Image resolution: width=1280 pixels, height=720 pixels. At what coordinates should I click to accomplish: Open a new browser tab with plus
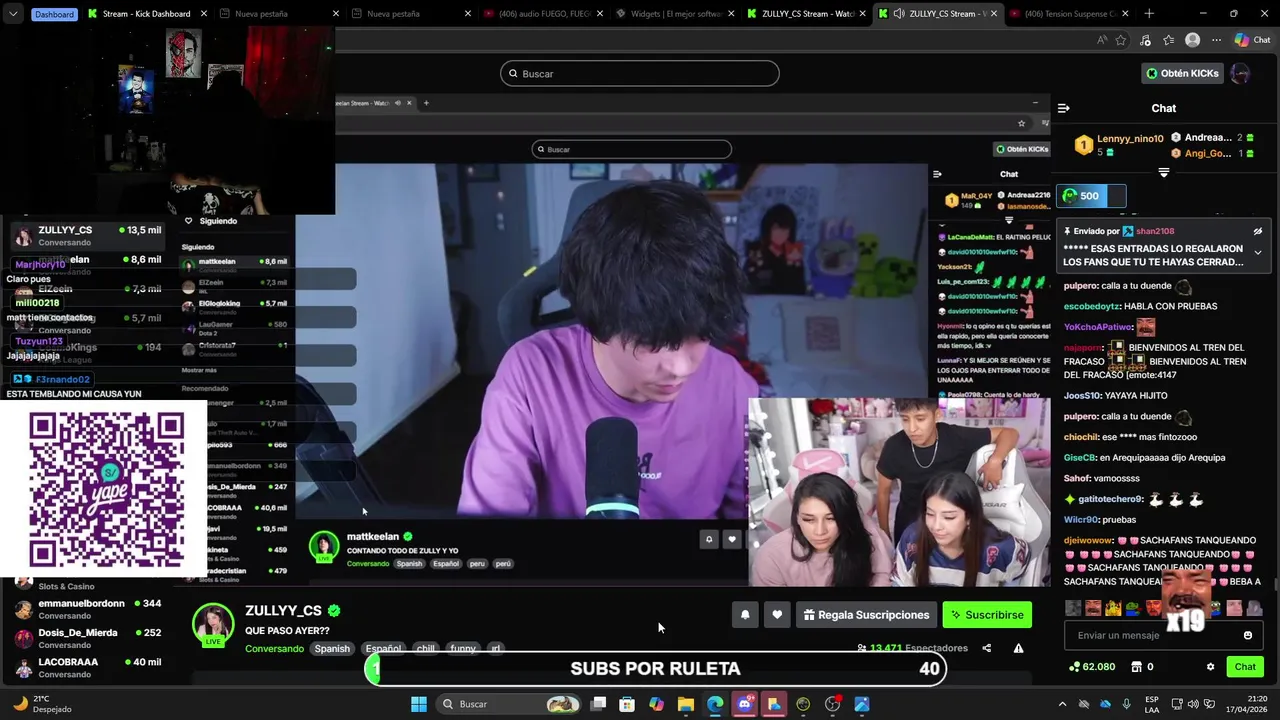click(x=1149, y=14)
